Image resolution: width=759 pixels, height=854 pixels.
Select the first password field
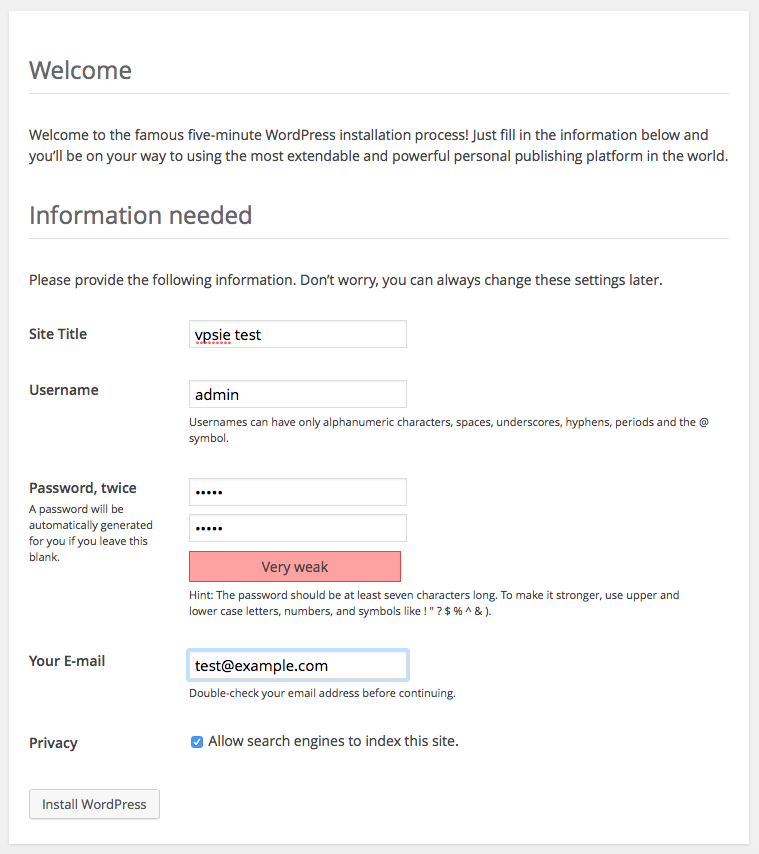pos(297,492)
